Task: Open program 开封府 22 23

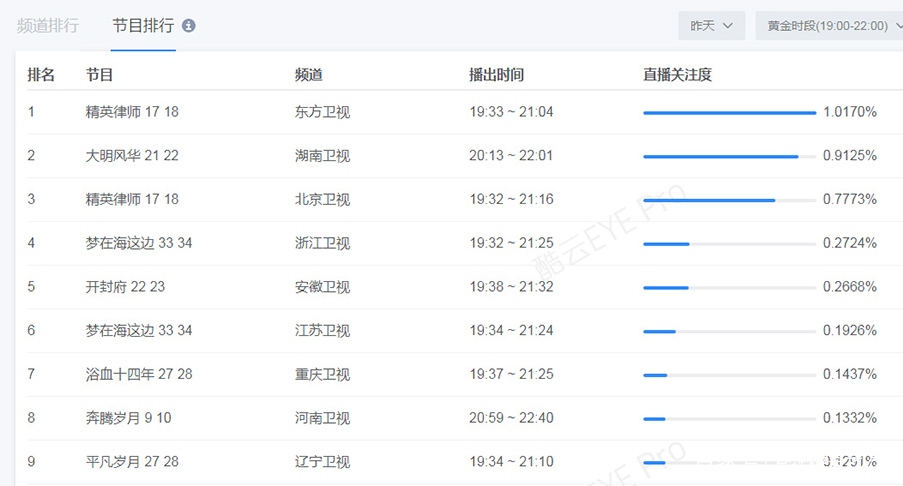Action: (x=125, y=287)
